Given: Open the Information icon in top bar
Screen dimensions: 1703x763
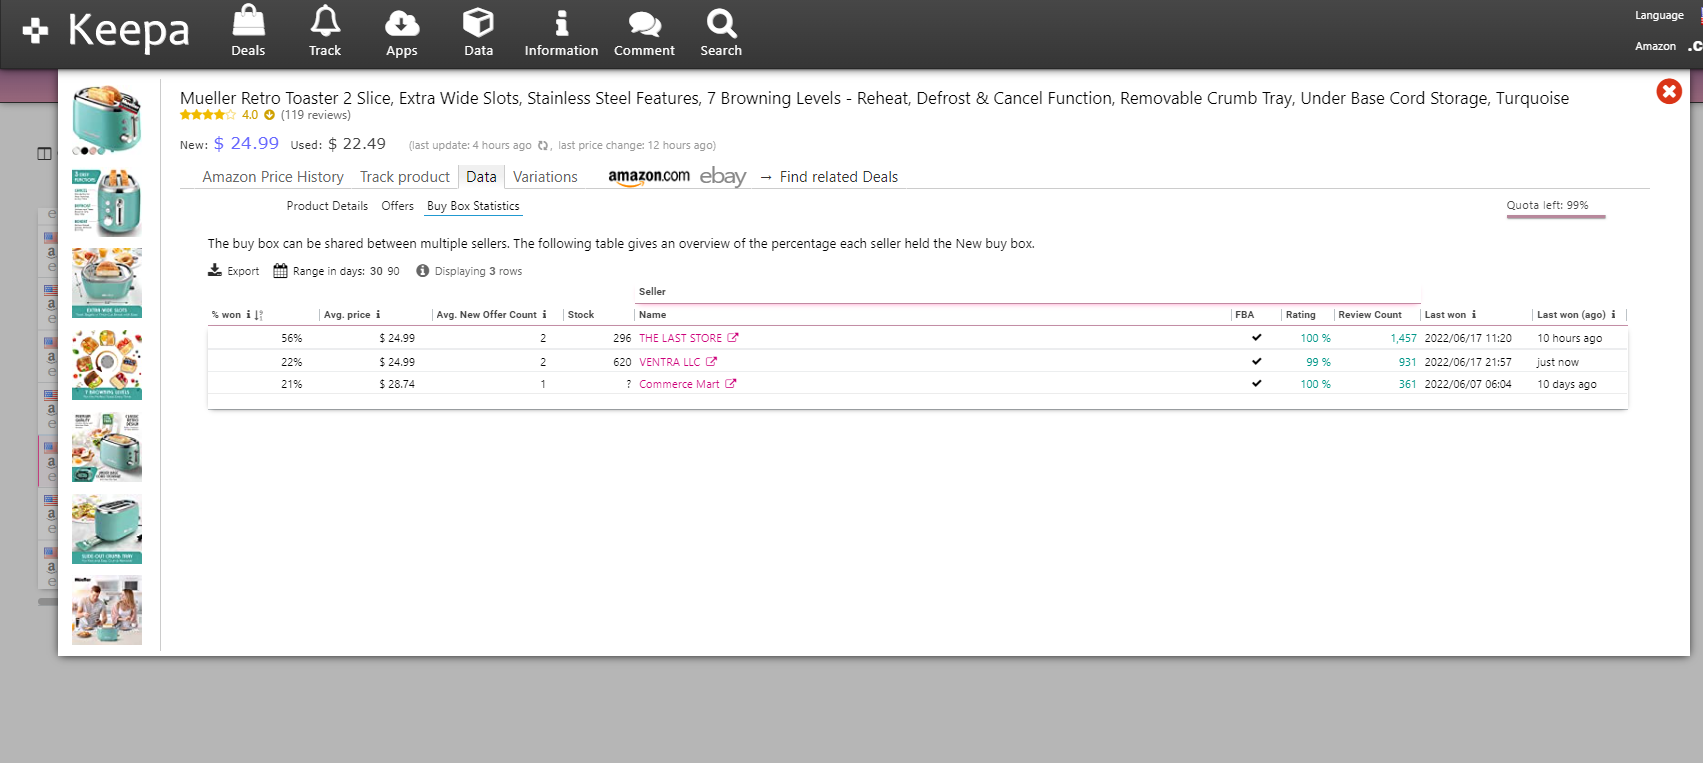Looking at the screenshot, I should (x=561, y=23).
